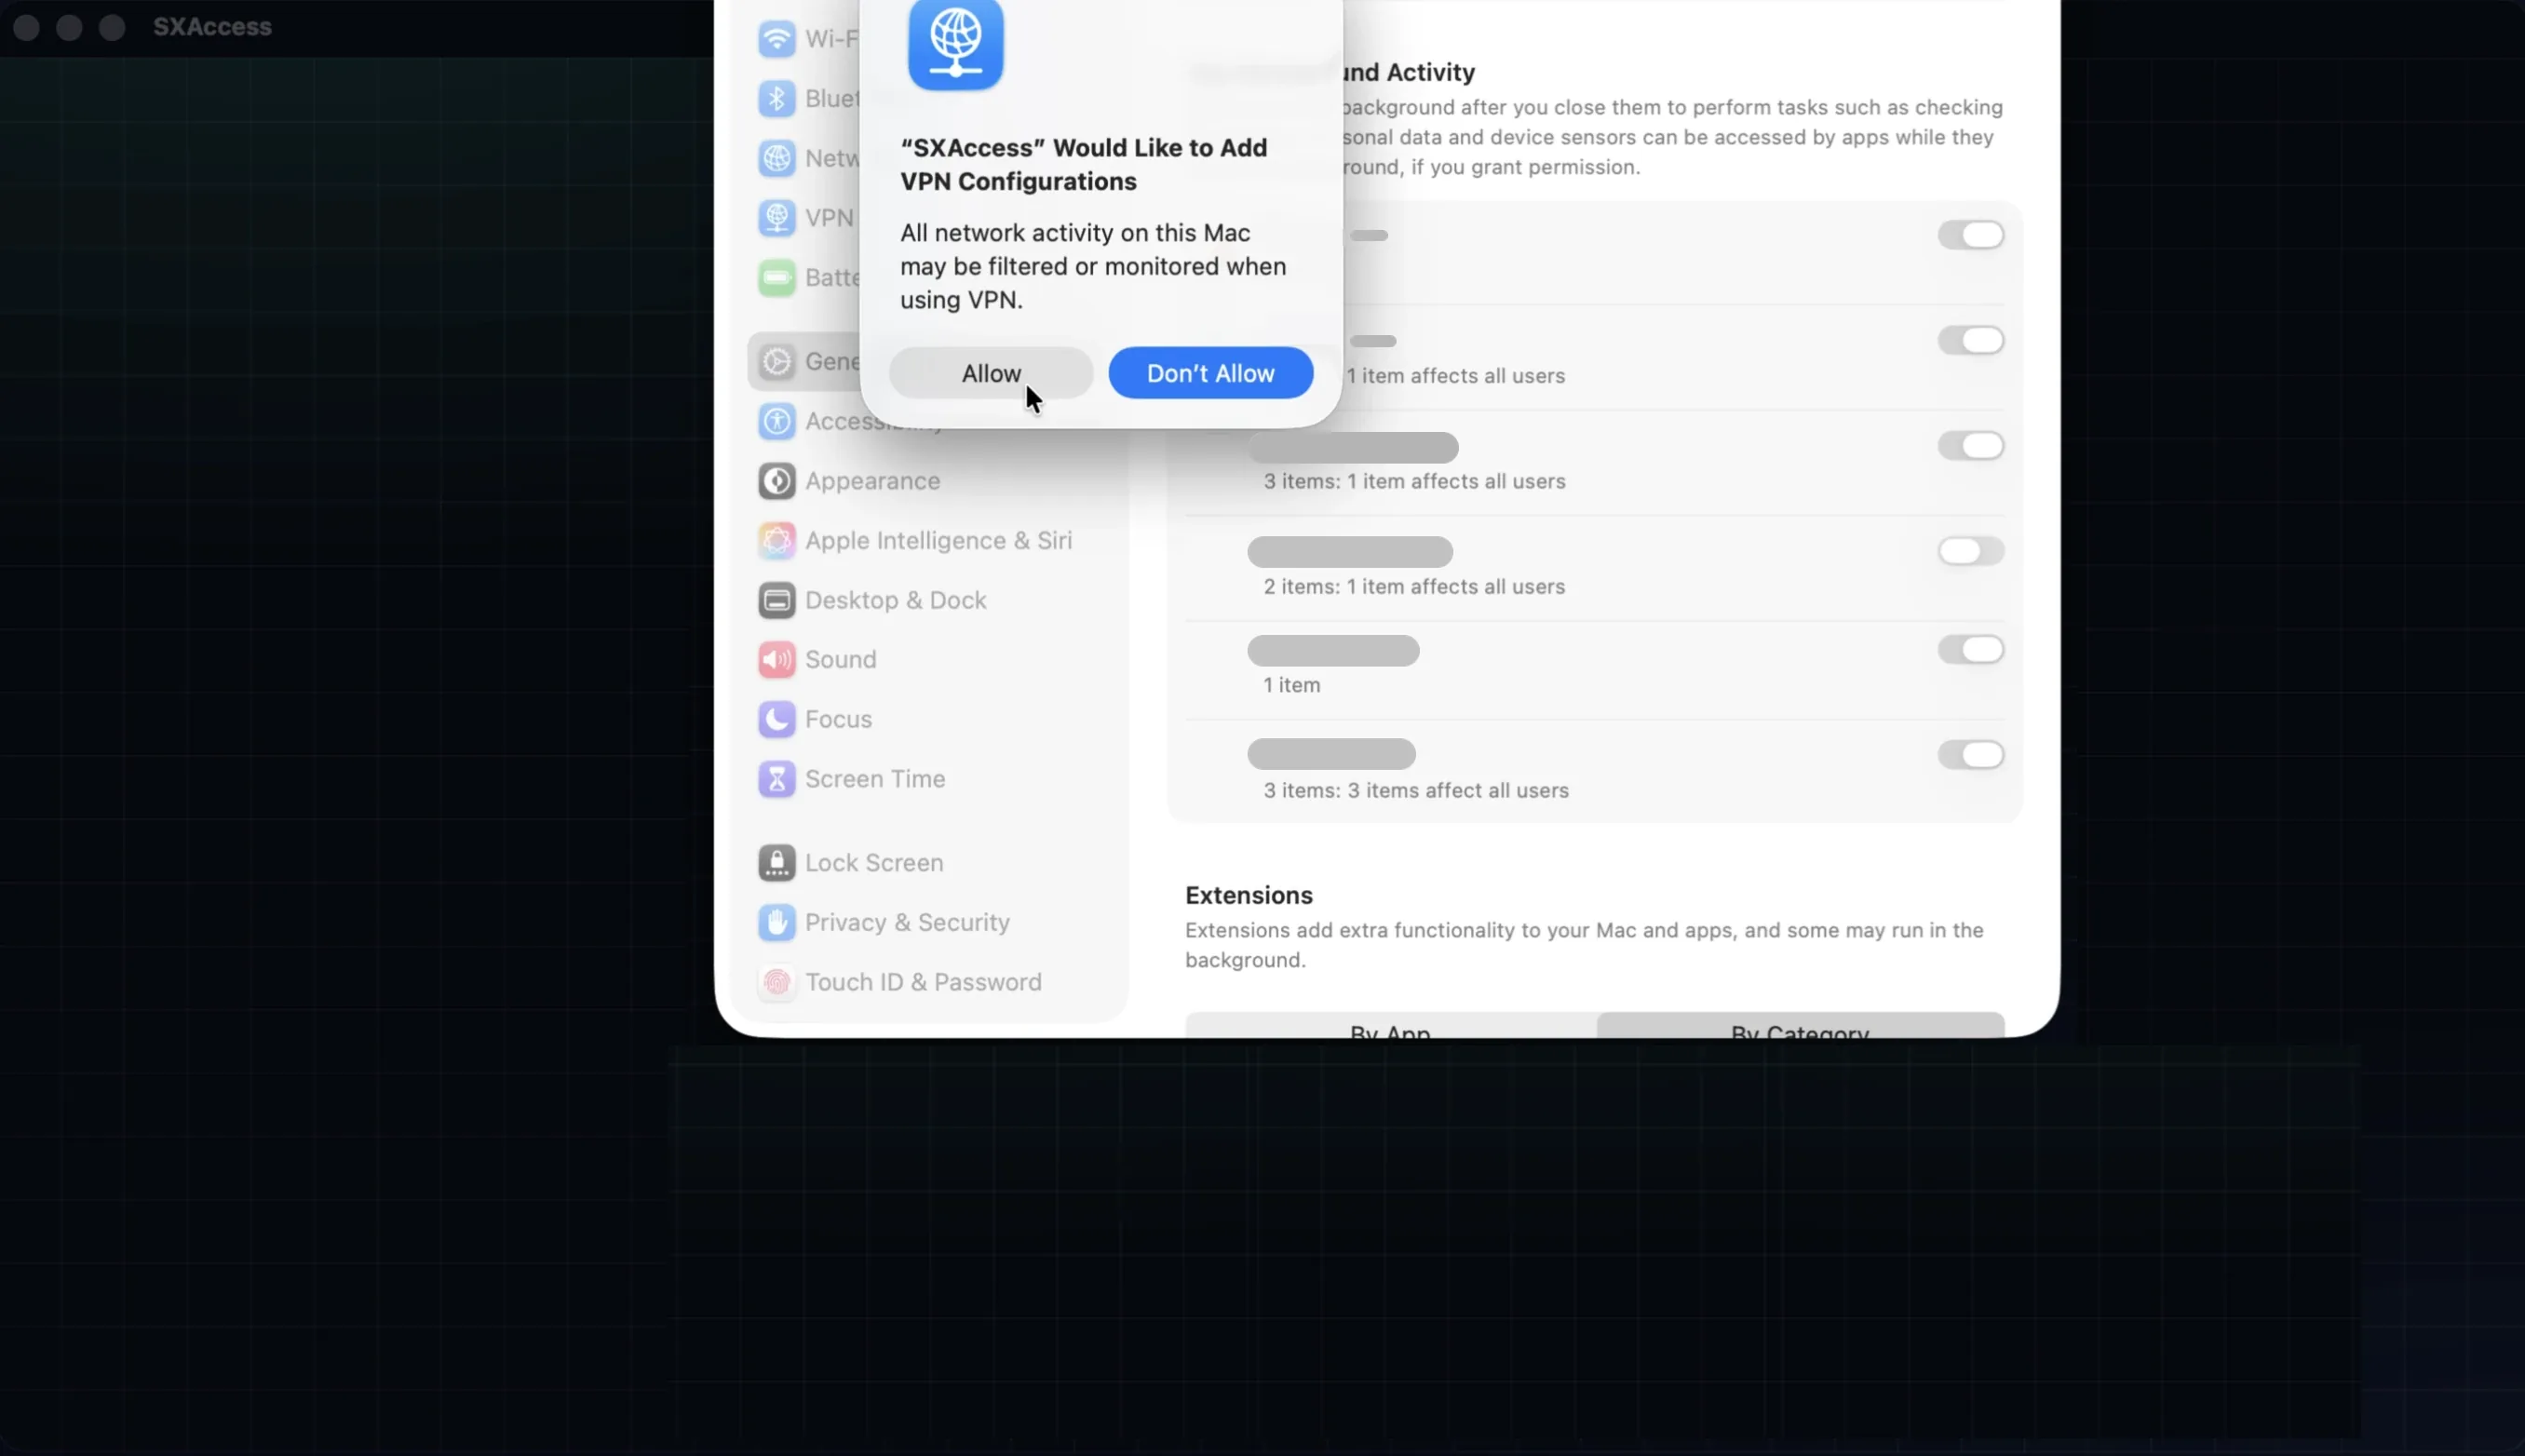Open Bluetooth icon in sidebar
The image size is (2525, 1456).
click(x=777, y=98)
